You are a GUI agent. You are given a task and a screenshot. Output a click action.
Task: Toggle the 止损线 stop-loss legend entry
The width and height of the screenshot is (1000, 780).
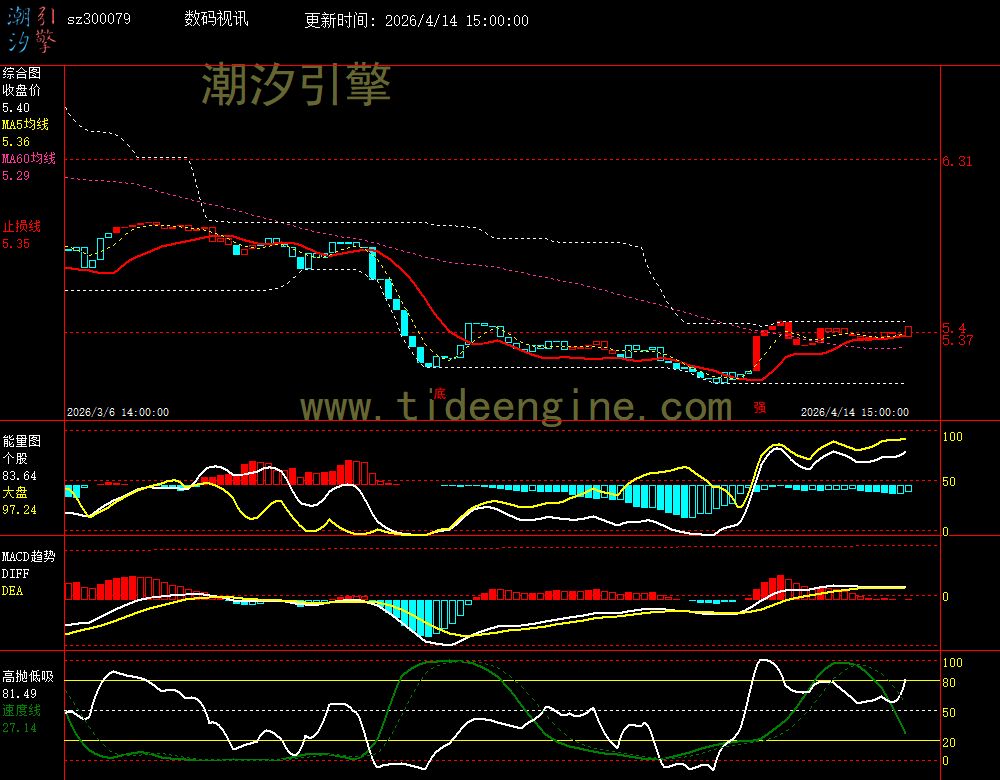21,226
